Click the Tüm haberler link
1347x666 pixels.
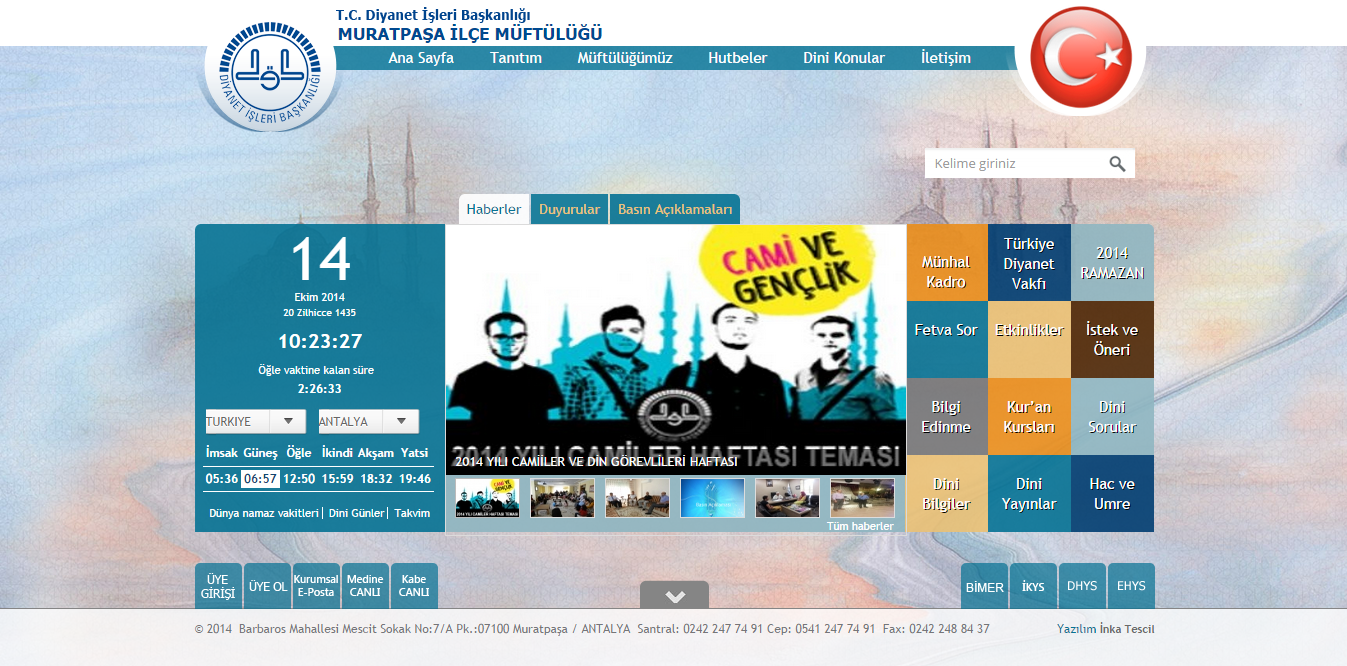click(x=860, y=526)
